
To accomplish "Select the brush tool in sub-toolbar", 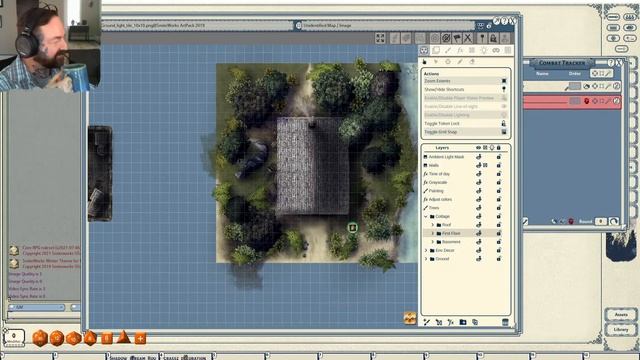I will coord(460,62).
